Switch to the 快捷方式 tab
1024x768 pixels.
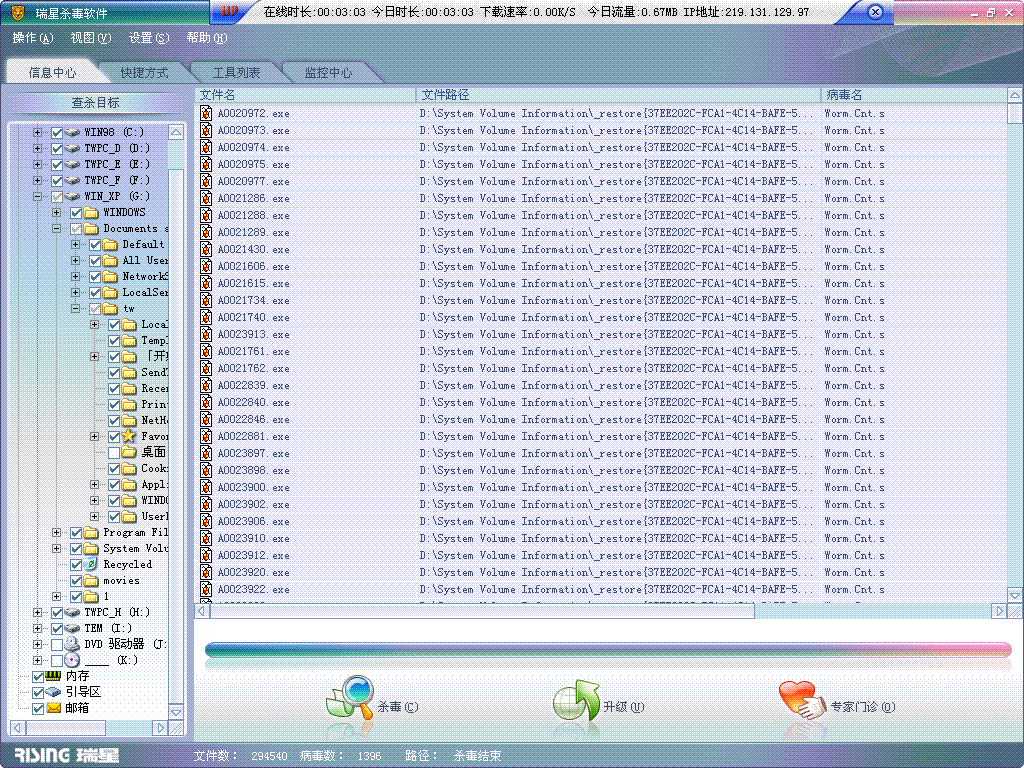(144, 72)
